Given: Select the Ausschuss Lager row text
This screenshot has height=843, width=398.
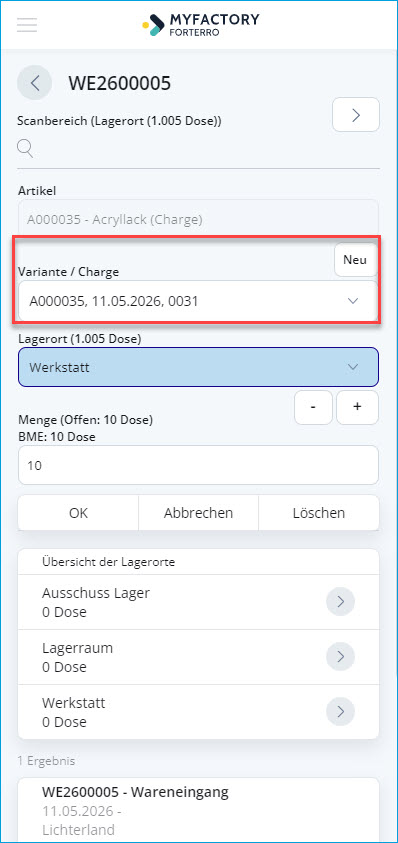Looking at the screenshot, I should coord(96,602).
